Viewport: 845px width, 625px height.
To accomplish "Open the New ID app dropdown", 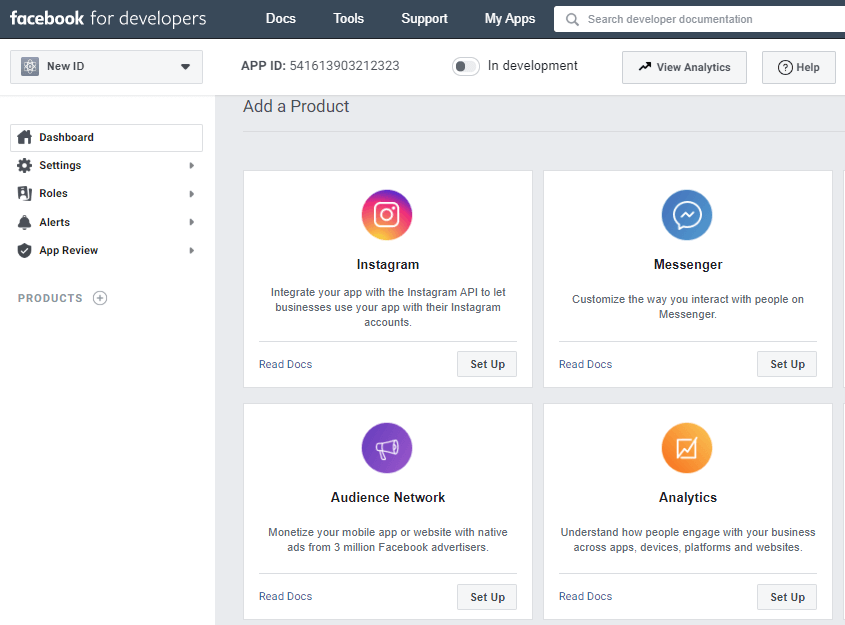I will [106, 67].
